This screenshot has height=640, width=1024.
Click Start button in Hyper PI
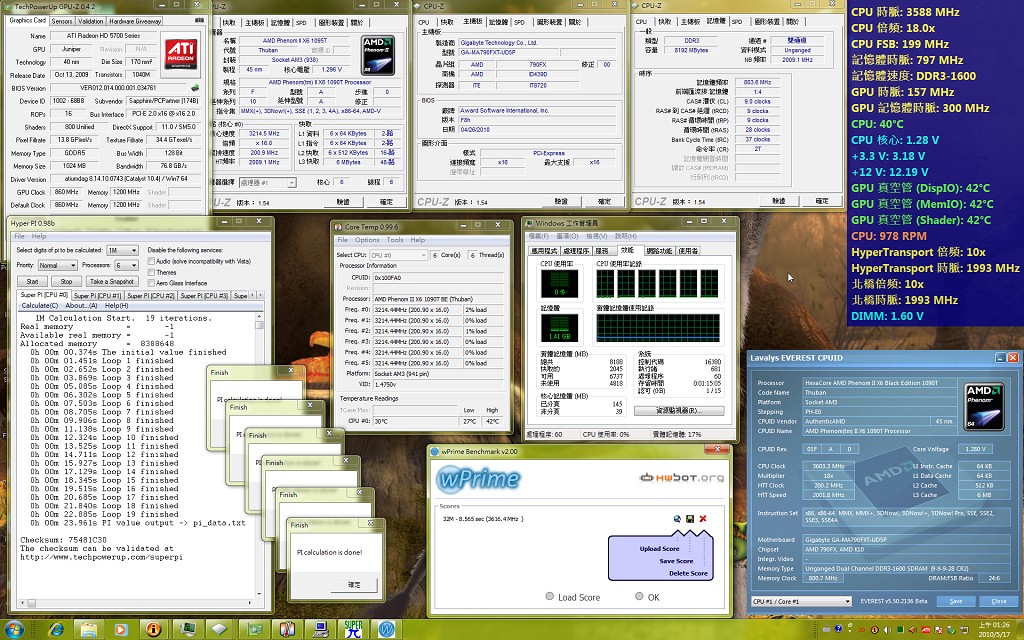[x=33, y=281]
